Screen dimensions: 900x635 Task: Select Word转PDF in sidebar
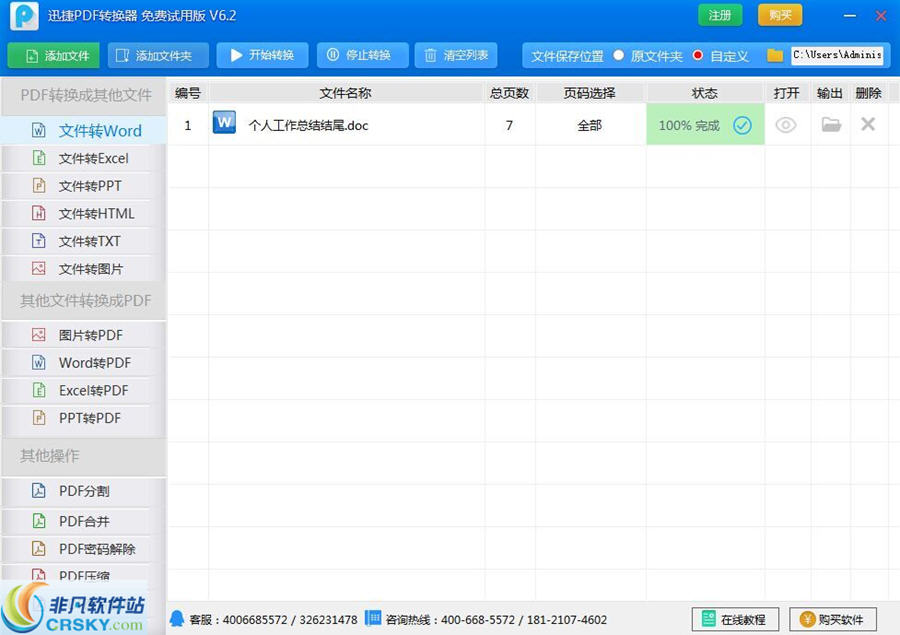click(x=84, y=363)
